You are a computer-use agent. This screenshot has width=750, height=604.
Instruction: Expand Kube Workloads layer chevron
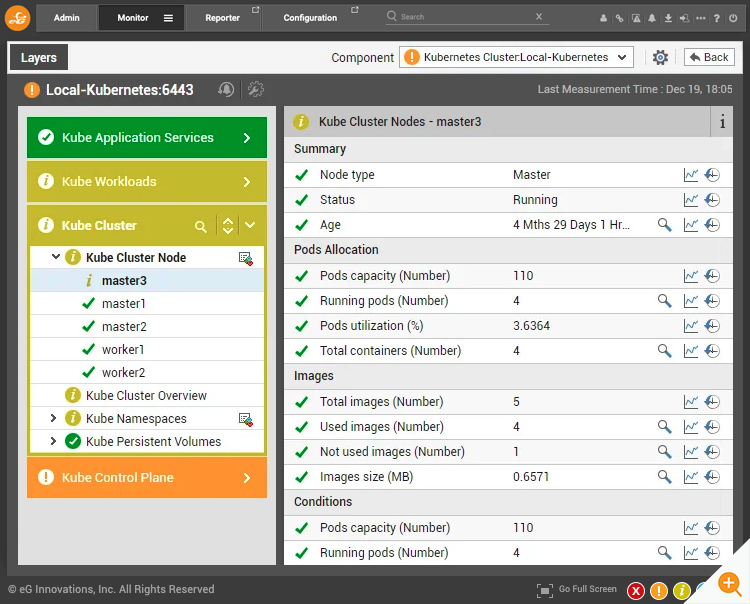click(x=247, y=182)
